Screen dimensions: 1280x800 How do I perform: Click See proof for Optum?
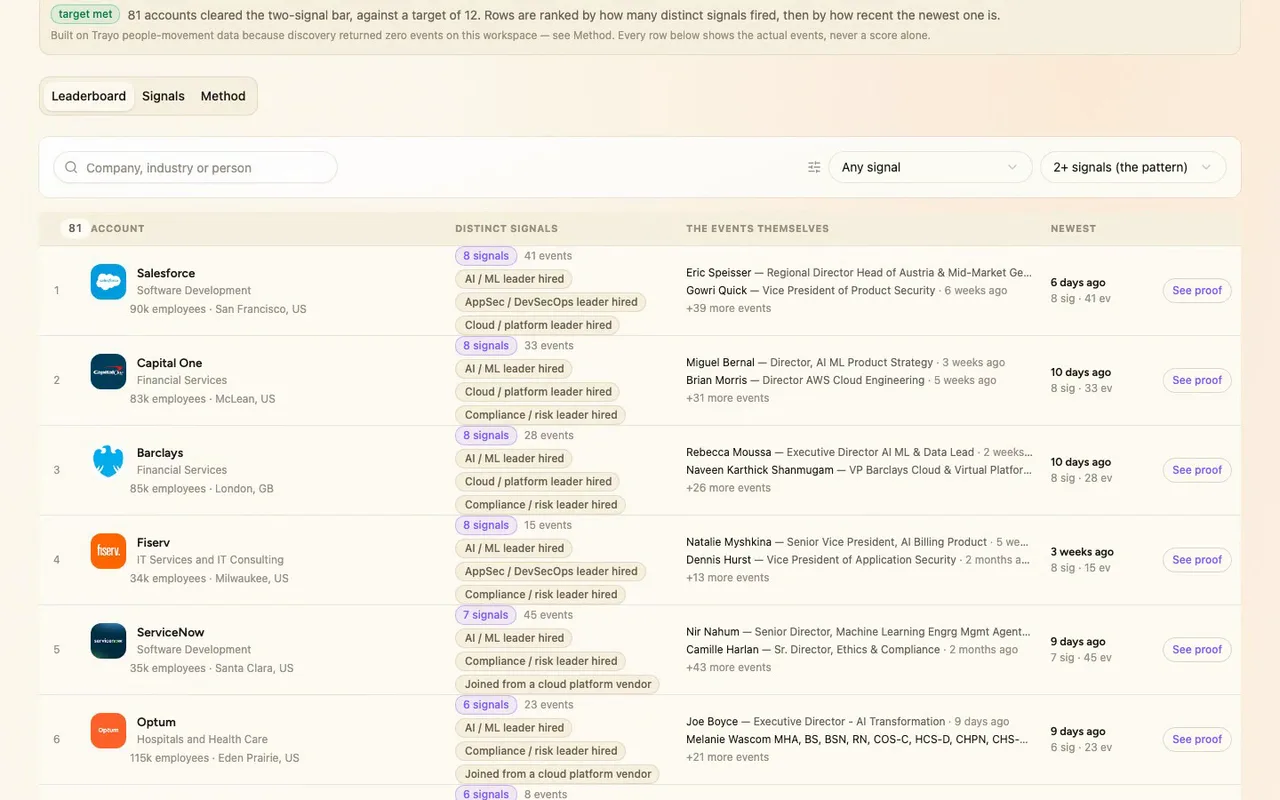(1197, 739)
